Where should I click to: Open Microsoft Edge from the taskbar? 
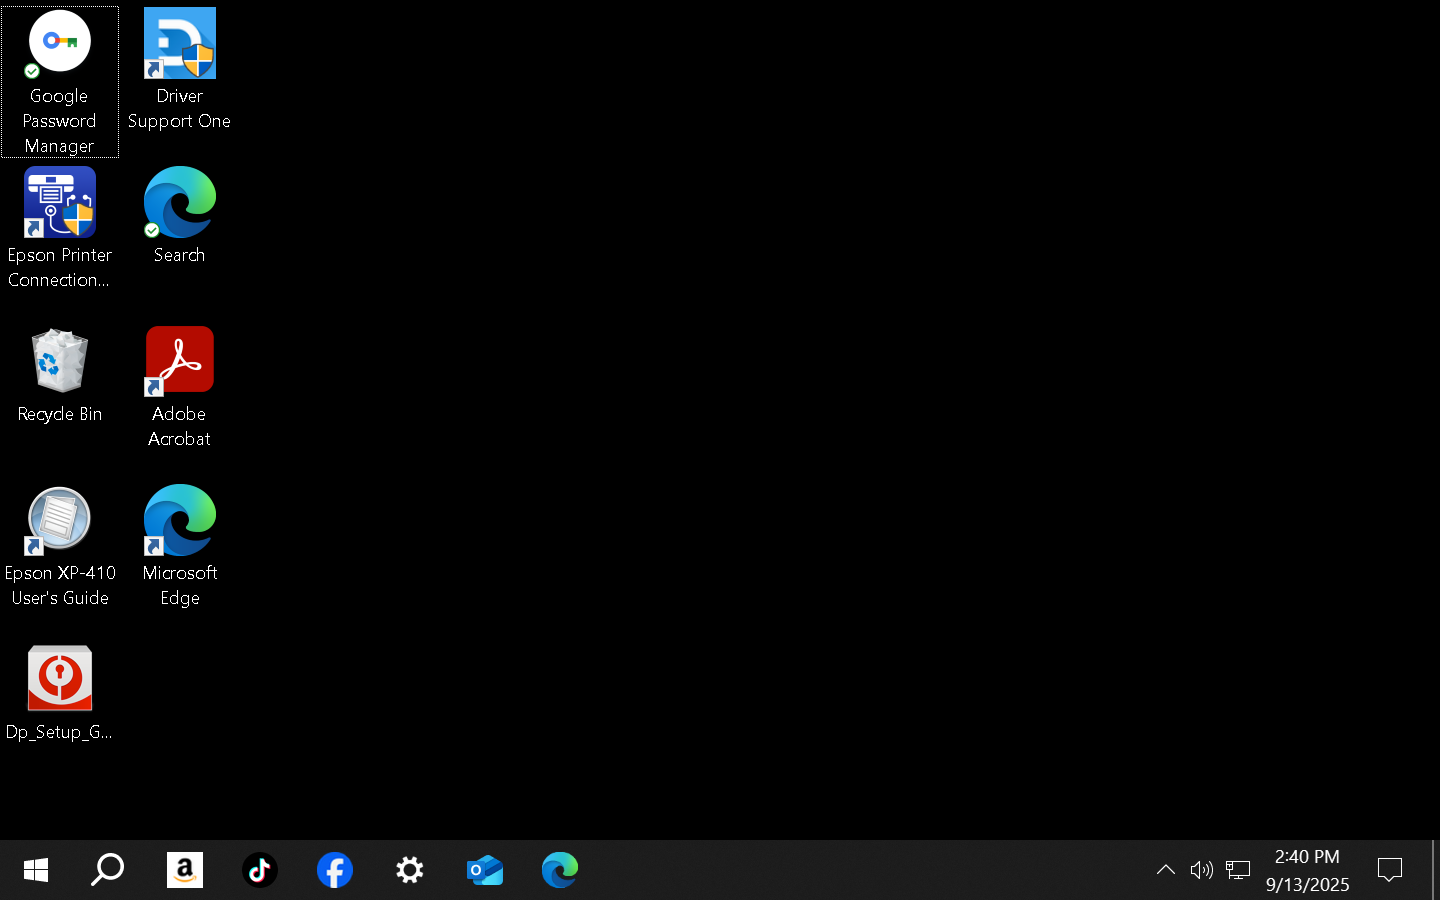[x=560, y=870]
